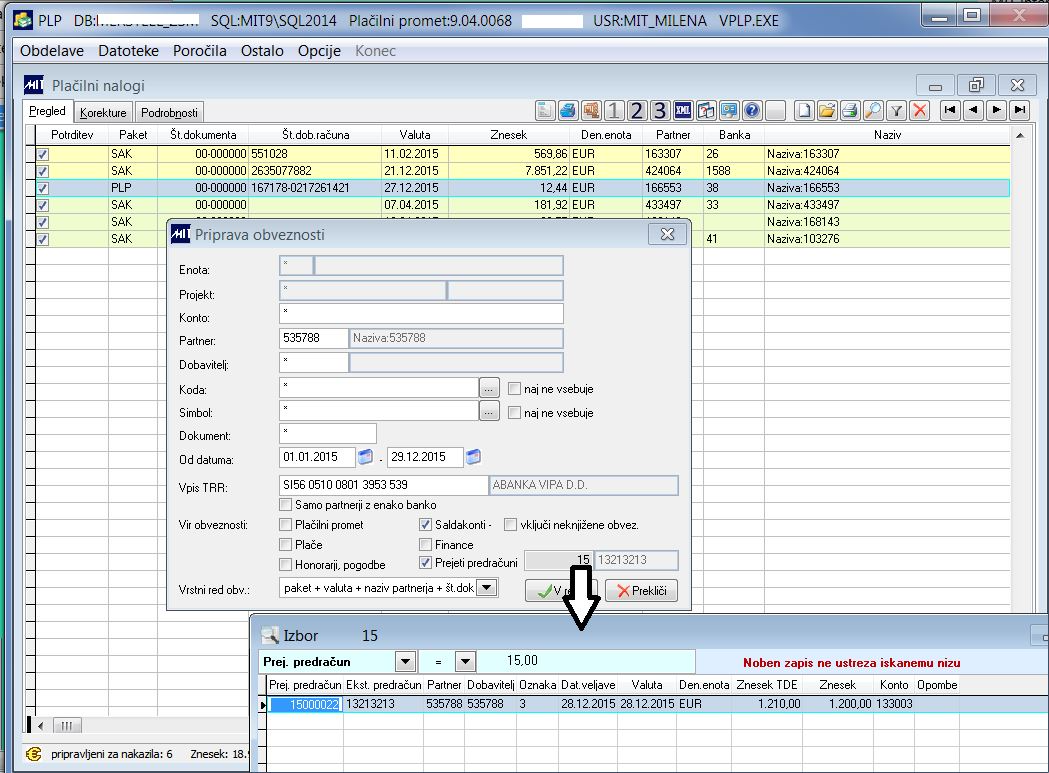Click the blue printer icon in the toolbar
The image size is (1049, 773).
click(568, 111)
